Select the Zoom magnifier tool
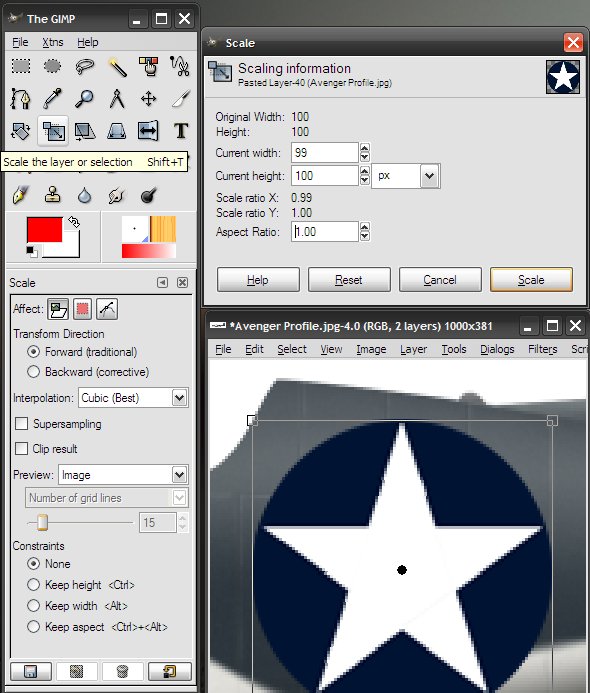The image size is (590, 693). point(84,99)
